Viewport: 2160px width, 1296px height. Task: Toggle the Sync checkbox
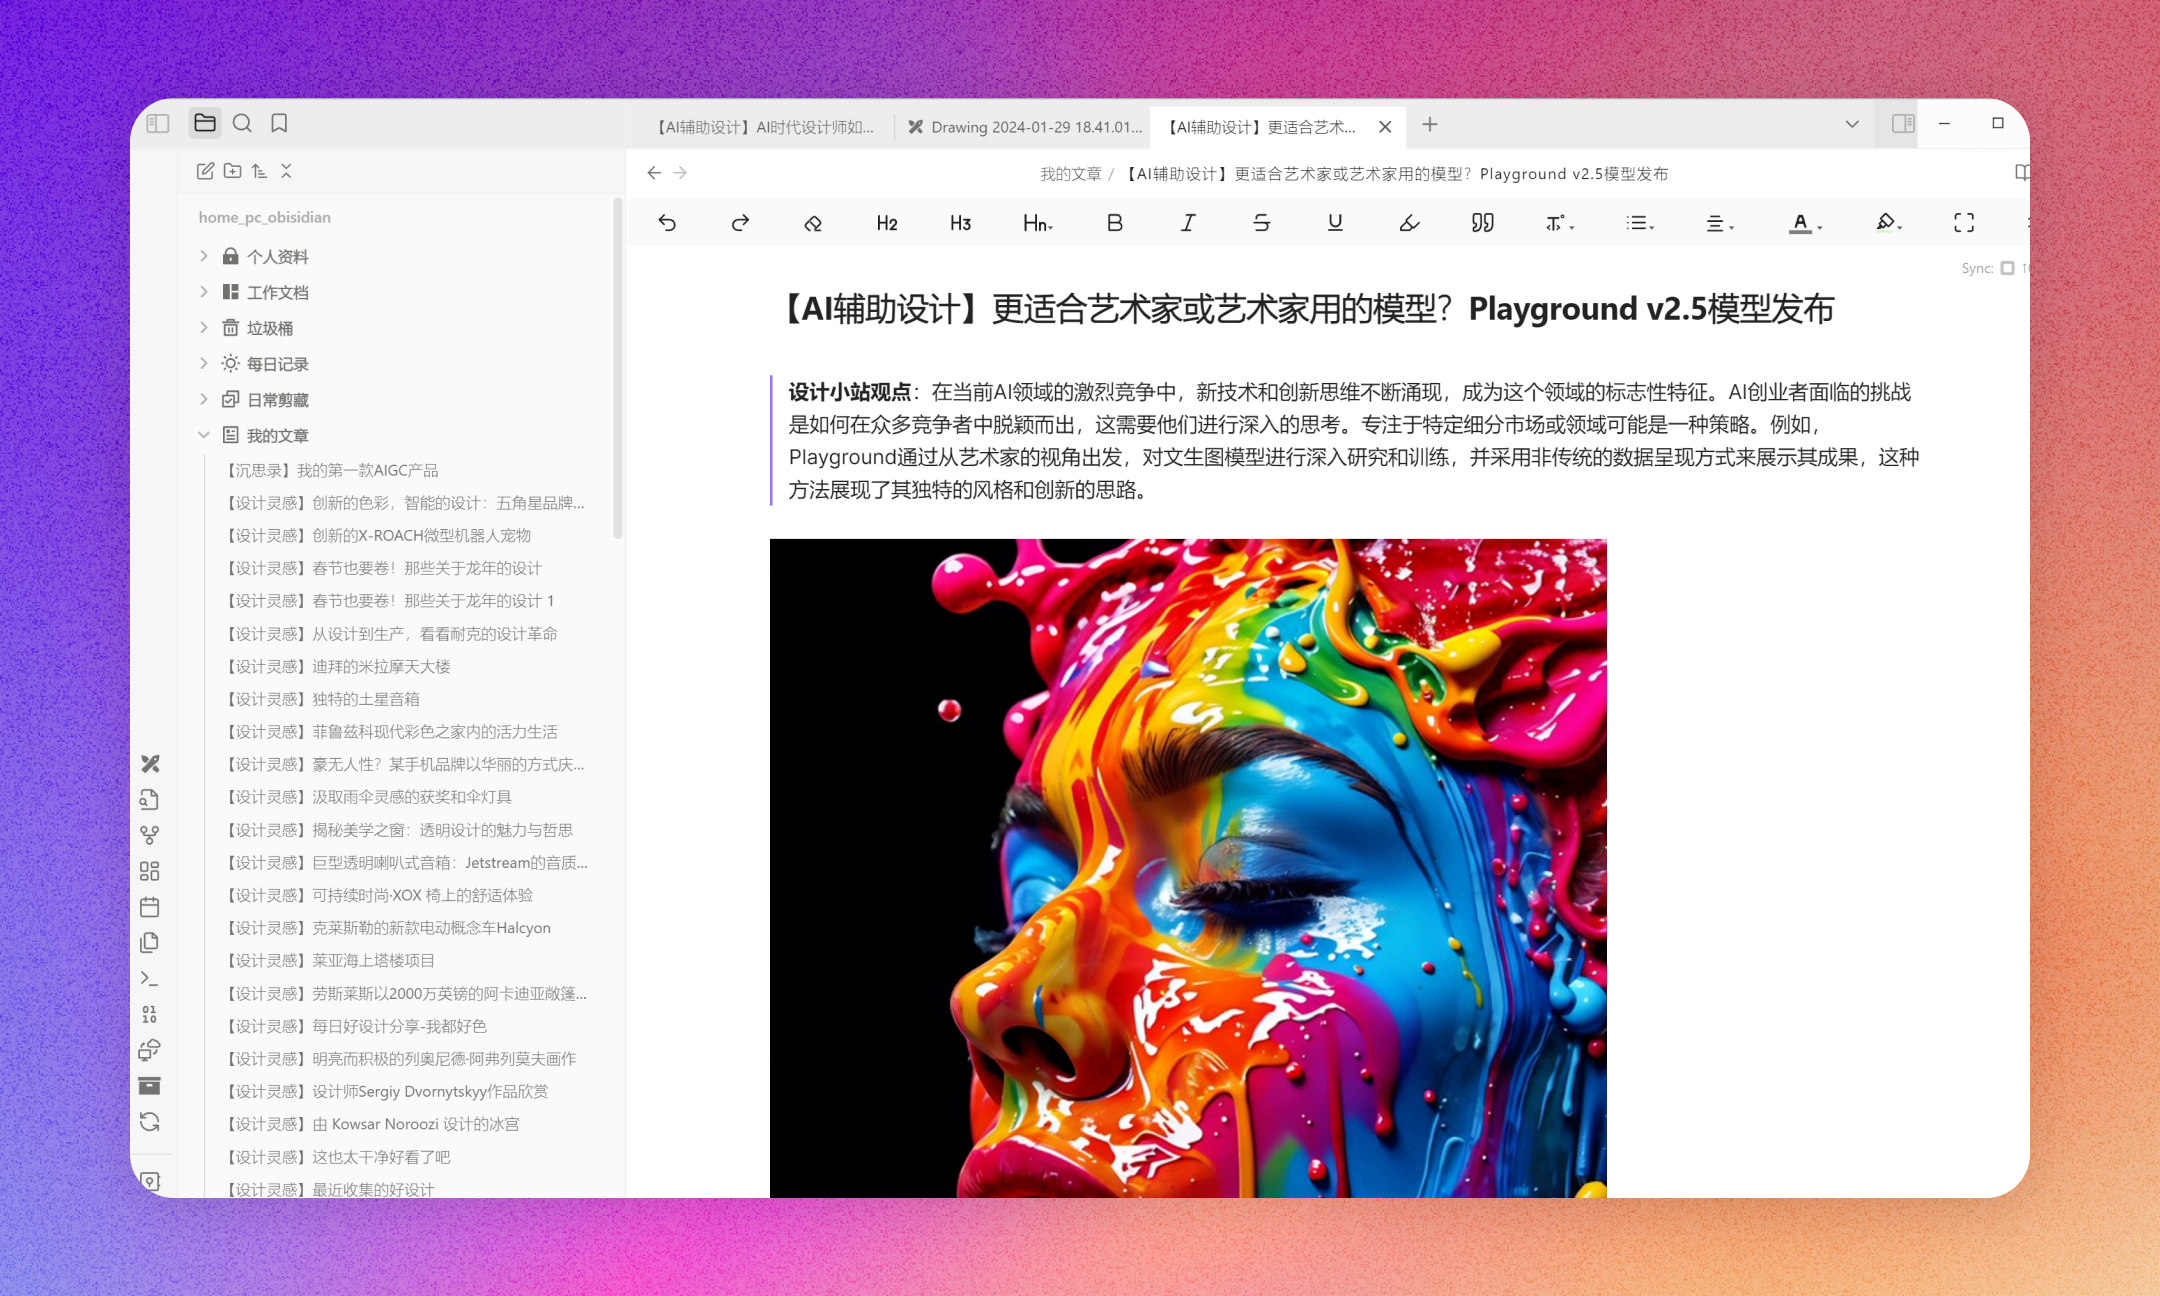pyautogui.click(x=2007, y=268)
